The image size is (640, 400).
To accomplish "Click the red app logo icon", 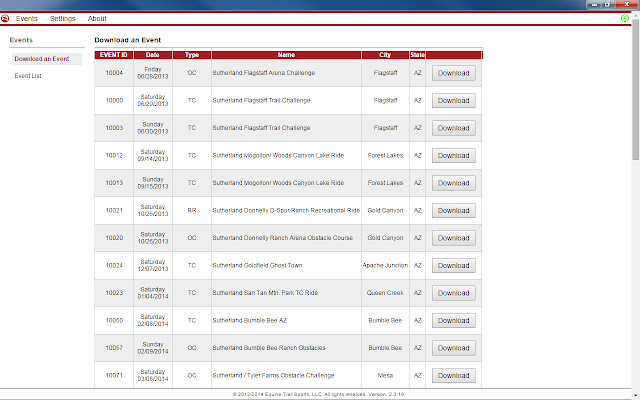I will [6, 18].
